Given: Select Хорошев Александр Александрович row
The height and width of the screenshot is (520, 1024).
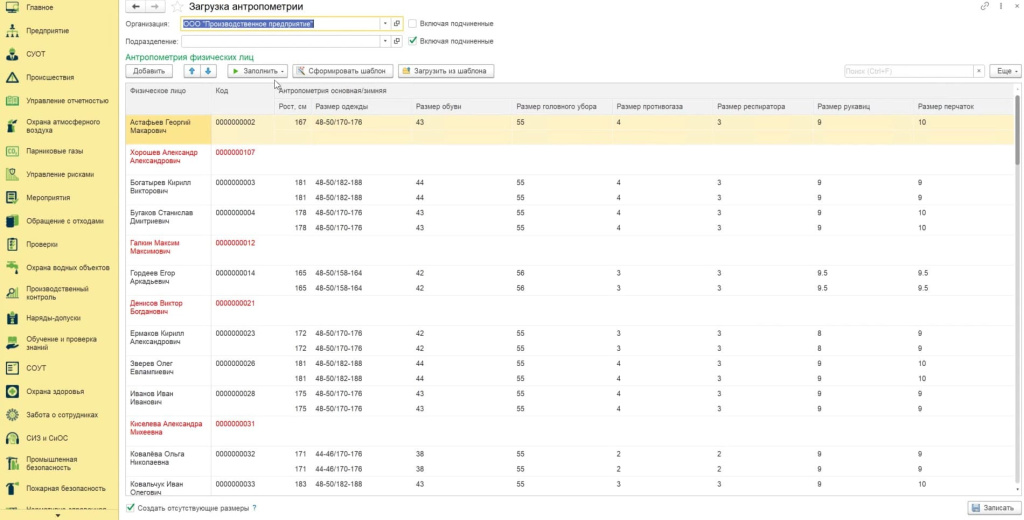Looking at the screenshot, I should pos(569,159).
